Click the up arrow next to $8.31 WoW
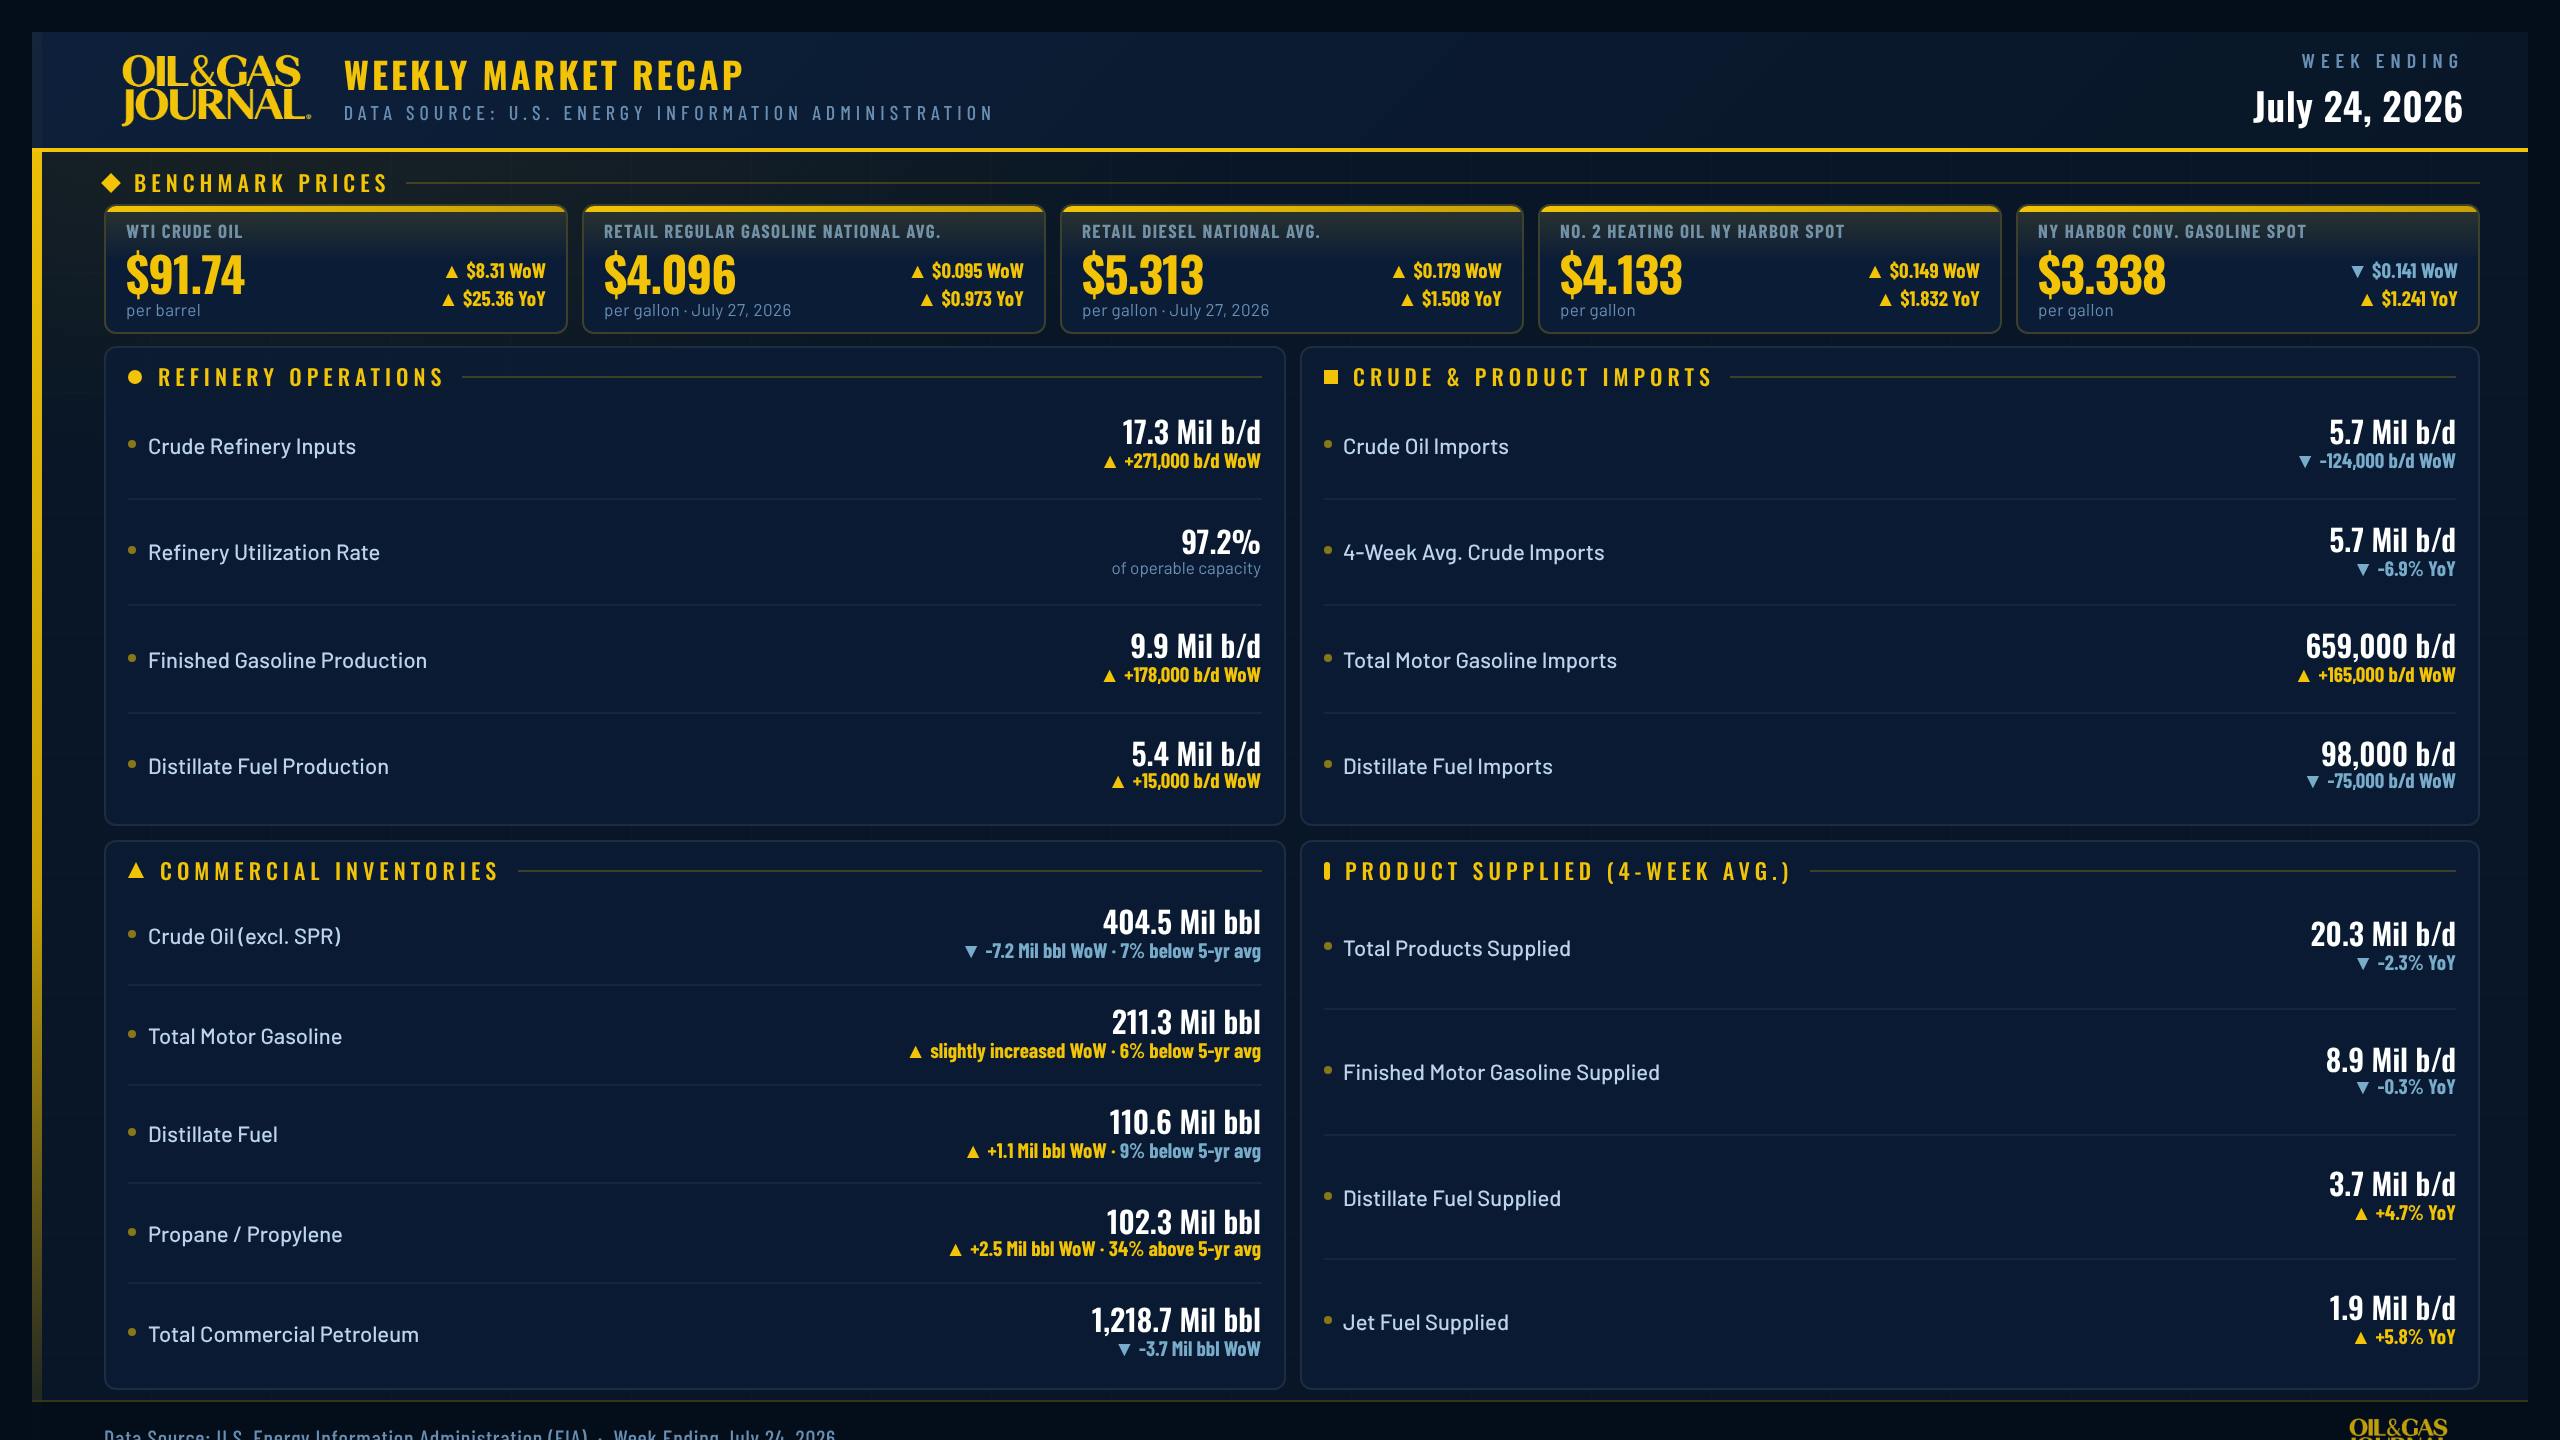The width and height of the screenshot is (2560, 1440). (451, 272)
